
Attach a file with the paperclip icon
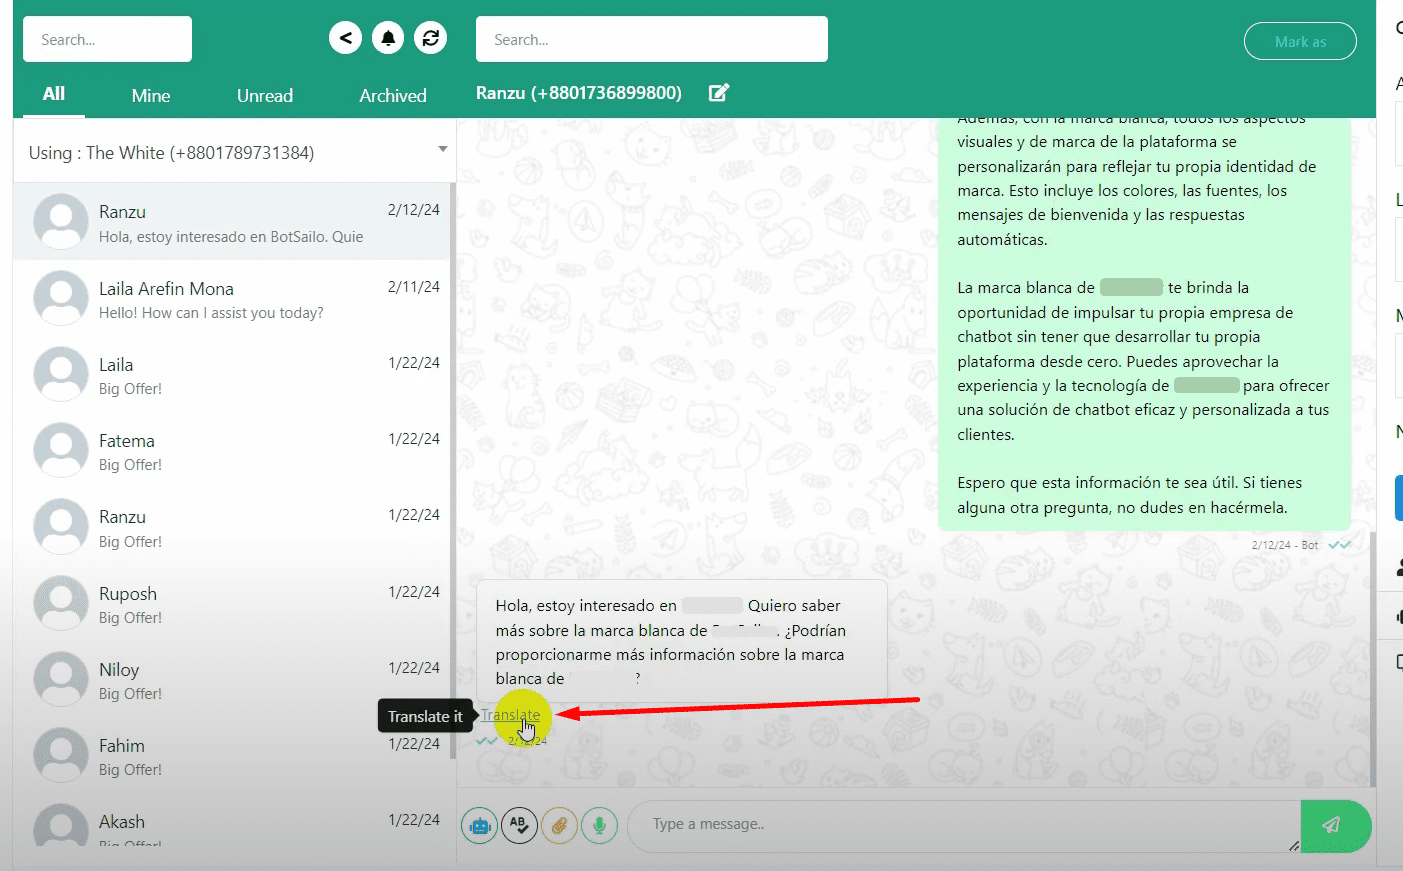tap(559, 826)
